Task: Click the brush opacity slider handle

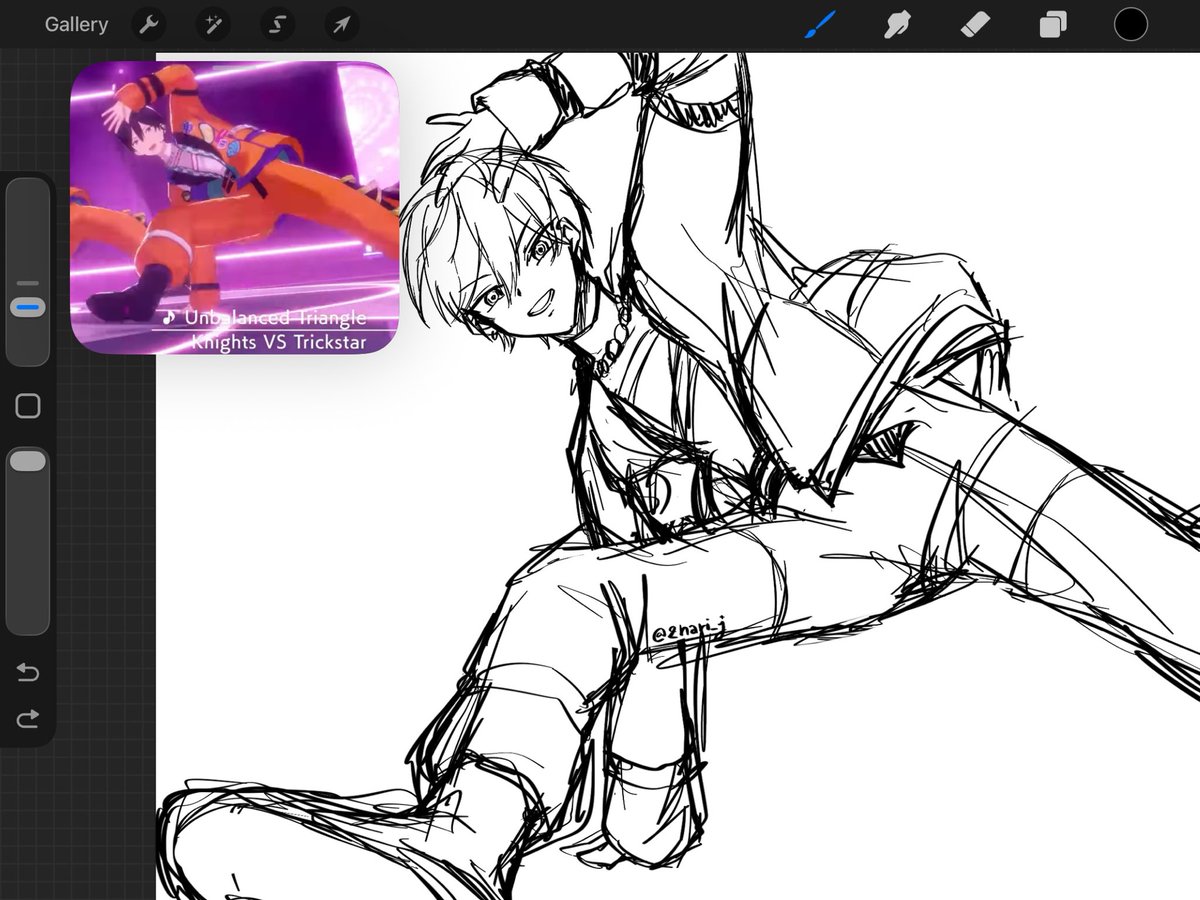Action: [28, 461]
